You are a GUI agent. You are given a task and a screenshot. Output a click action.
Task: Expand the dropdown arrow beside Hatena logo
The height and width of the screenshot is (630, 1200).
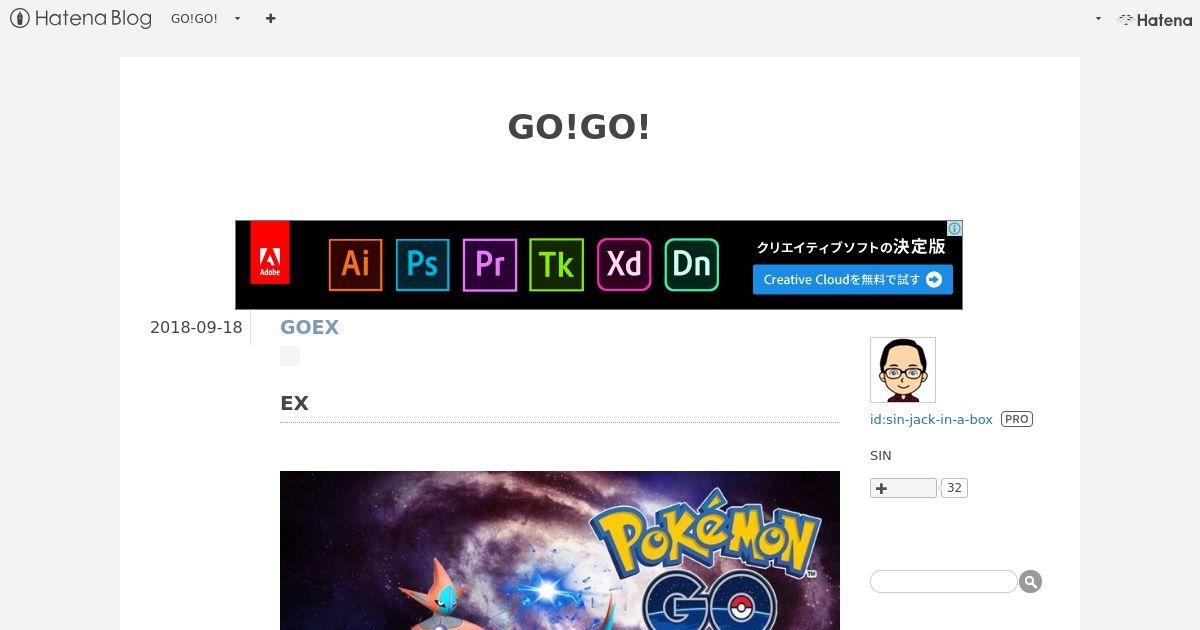(x=1098, y=19)
